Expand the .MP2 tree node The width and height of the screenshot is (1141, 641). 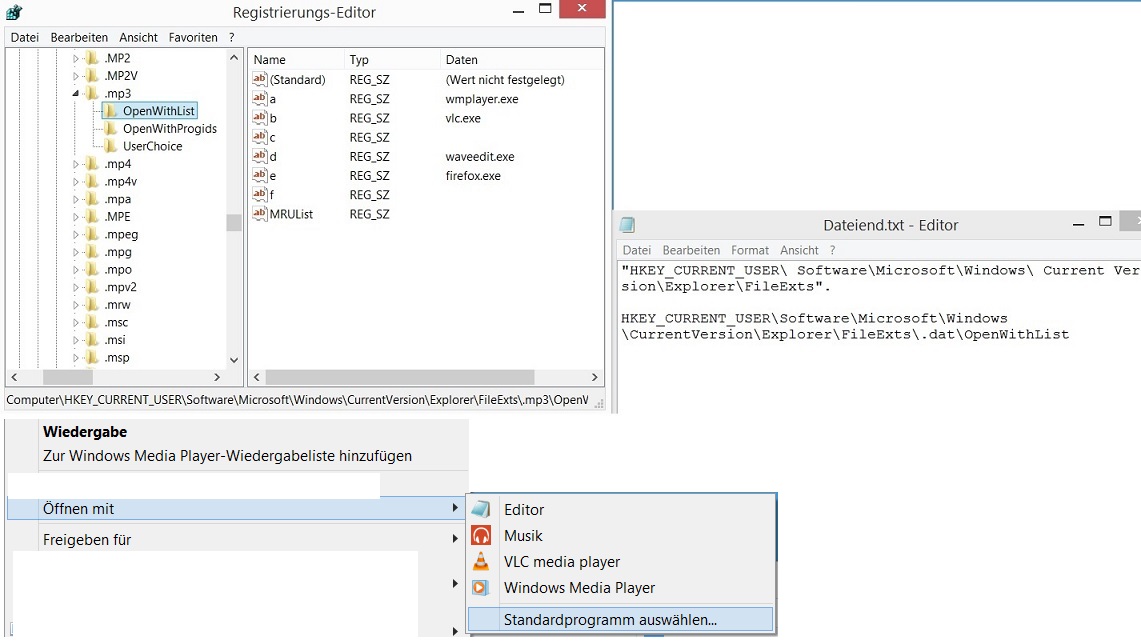(76, 58)
